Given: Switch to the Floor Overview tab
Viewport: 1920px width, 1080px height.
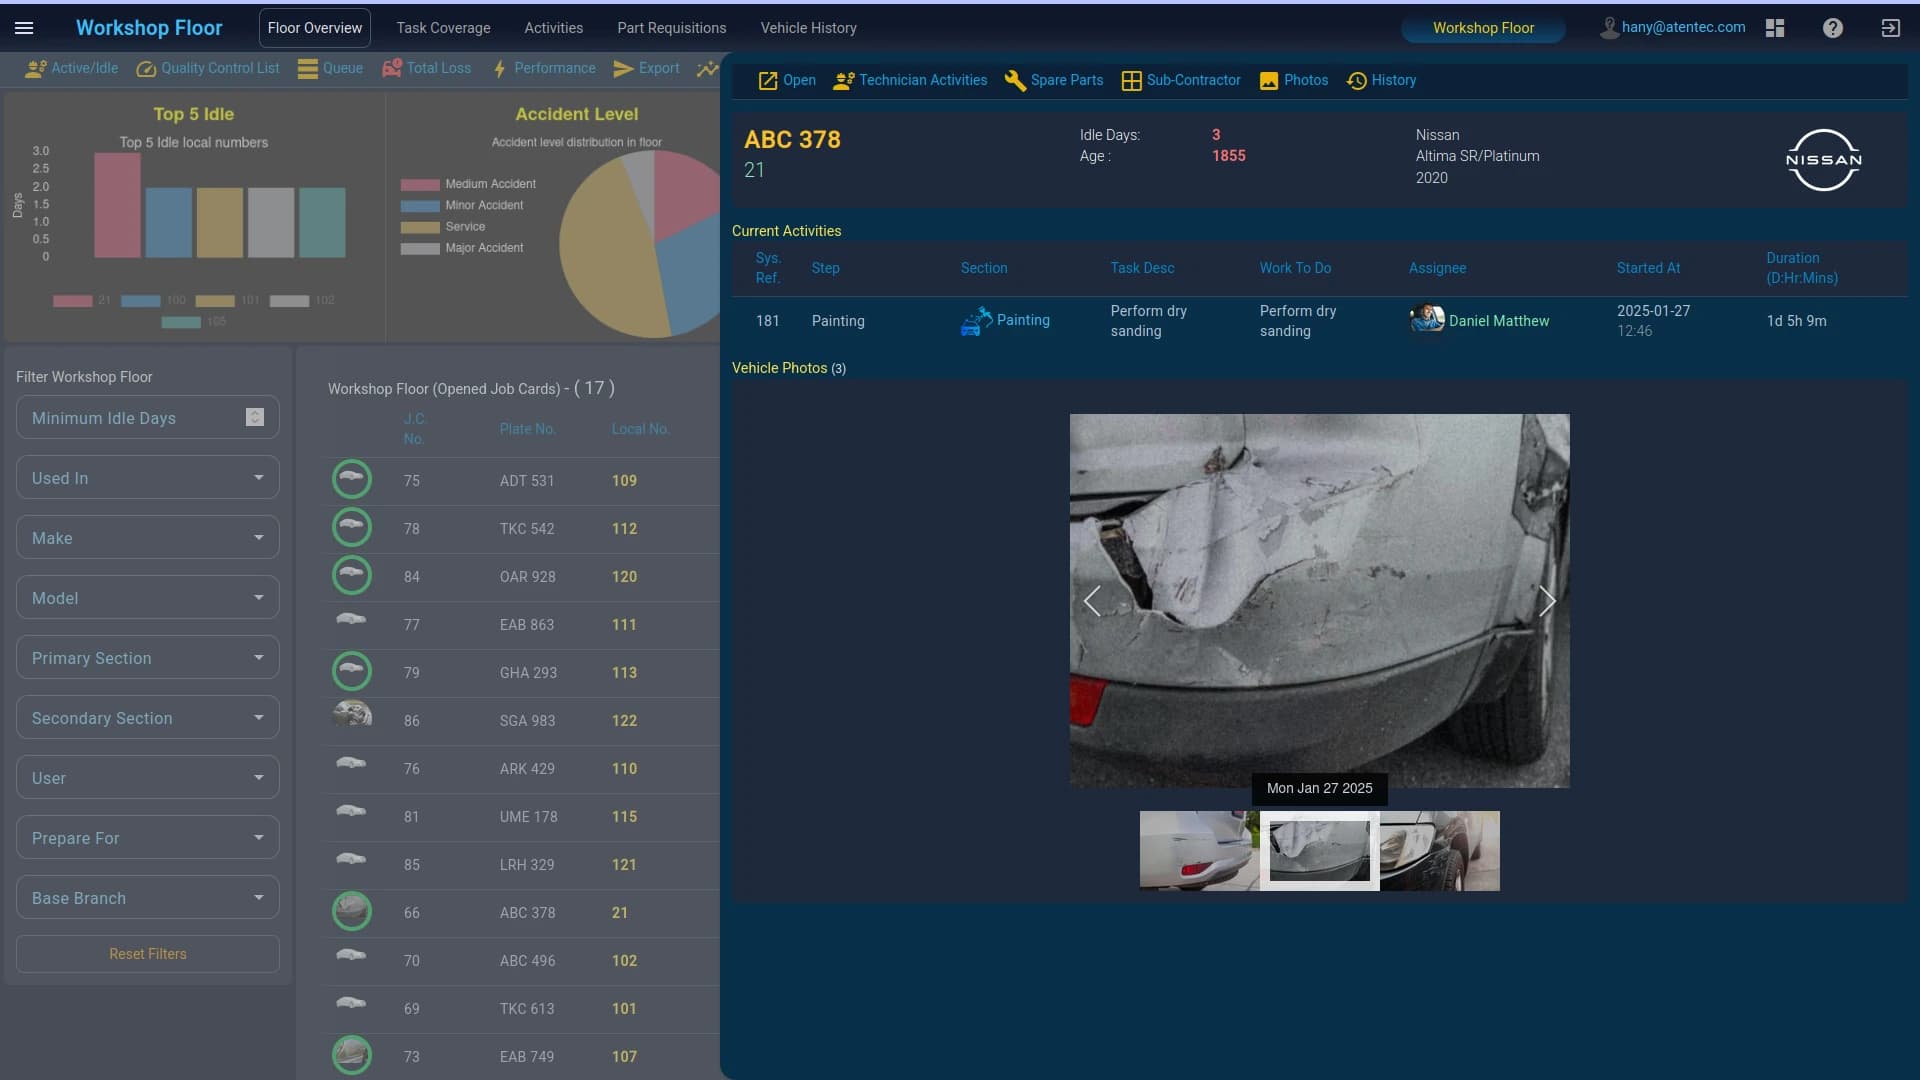Looking at the screenshot, I should pos(314,28).
